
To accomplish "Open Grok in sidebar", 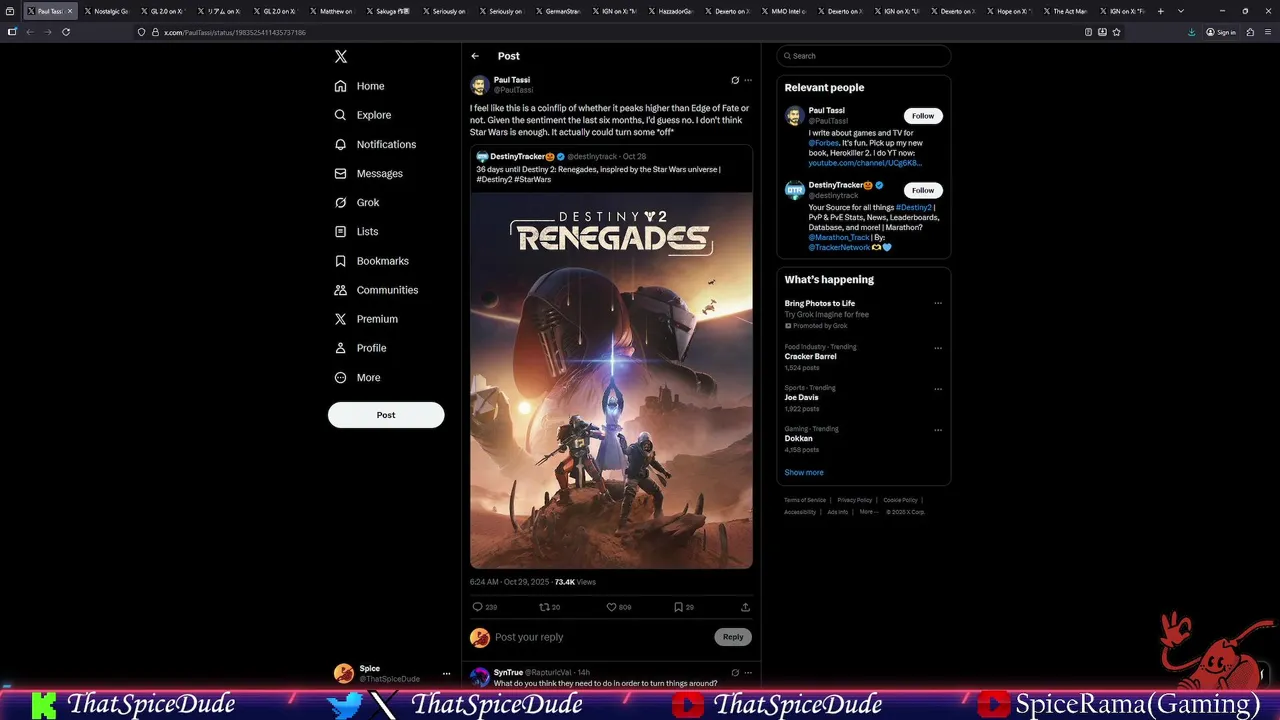I will click(x=357, y=202).
